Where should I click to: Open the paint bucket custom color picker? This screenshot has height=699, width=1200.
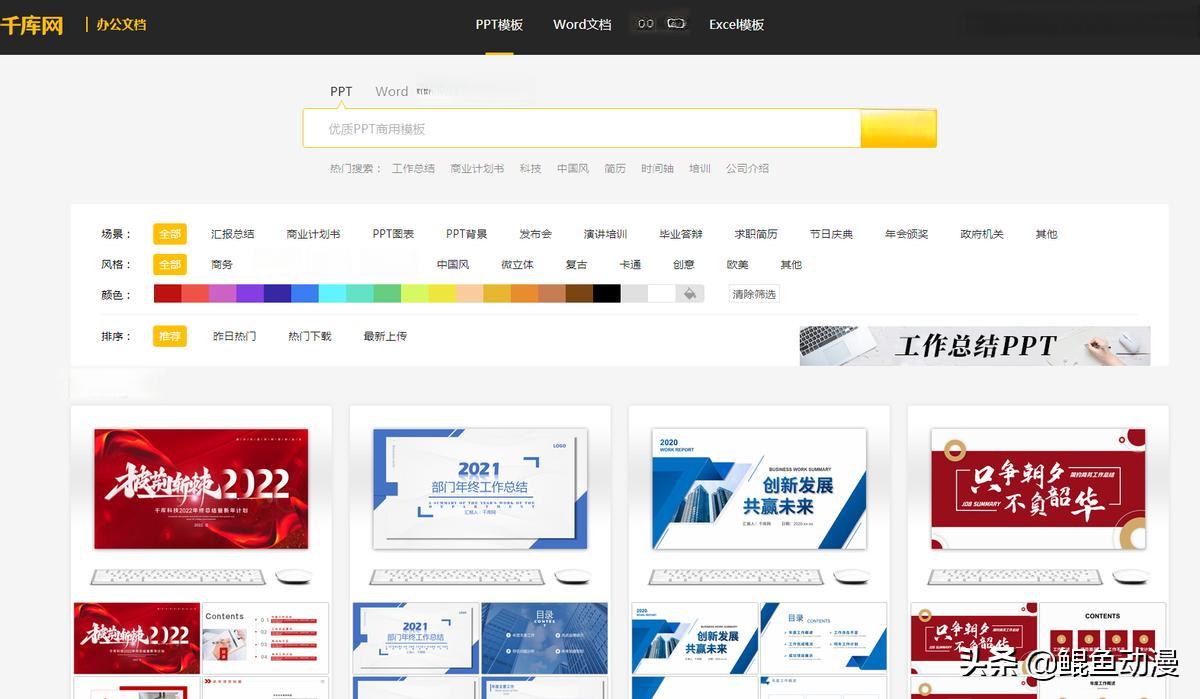pos(689,294)
